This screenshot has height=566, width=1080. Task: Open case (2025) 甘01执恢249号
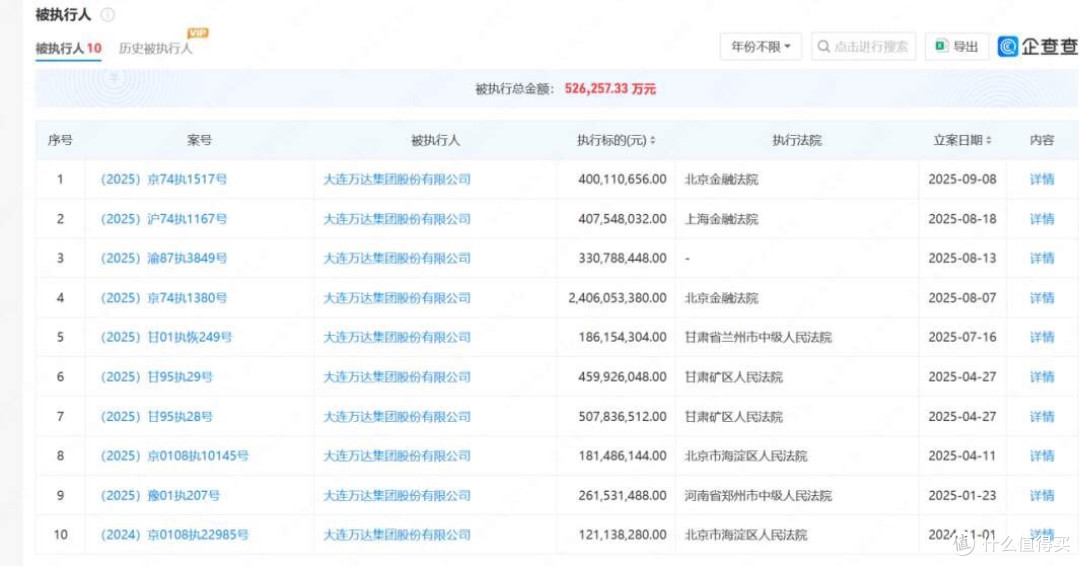[167, 337]
